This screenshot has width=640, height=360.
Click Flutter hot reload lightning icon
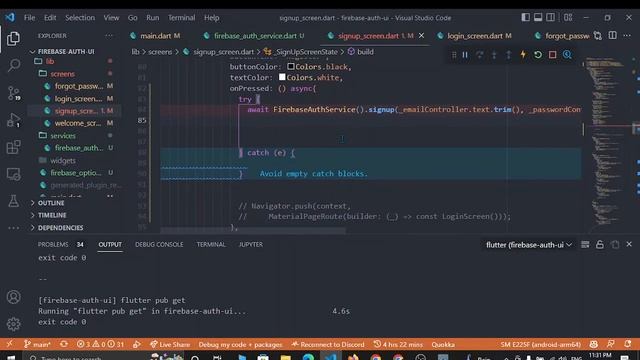[x=523, y=54]
